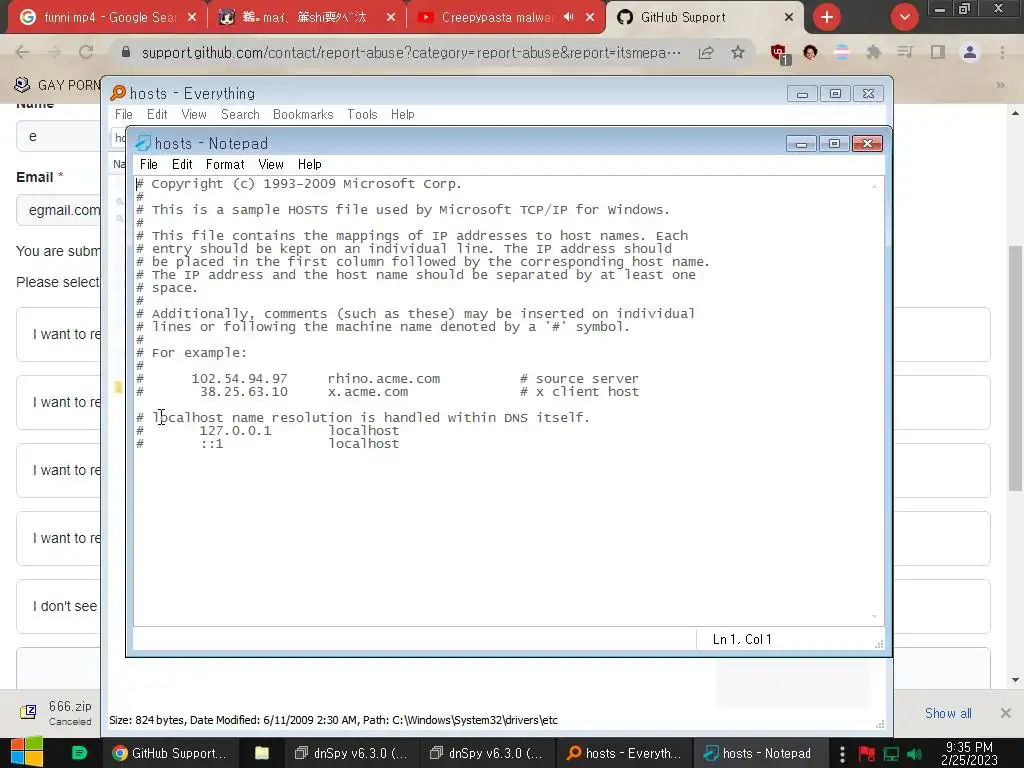
Task: Open Notepad's View menu
Action: (270, 165)
